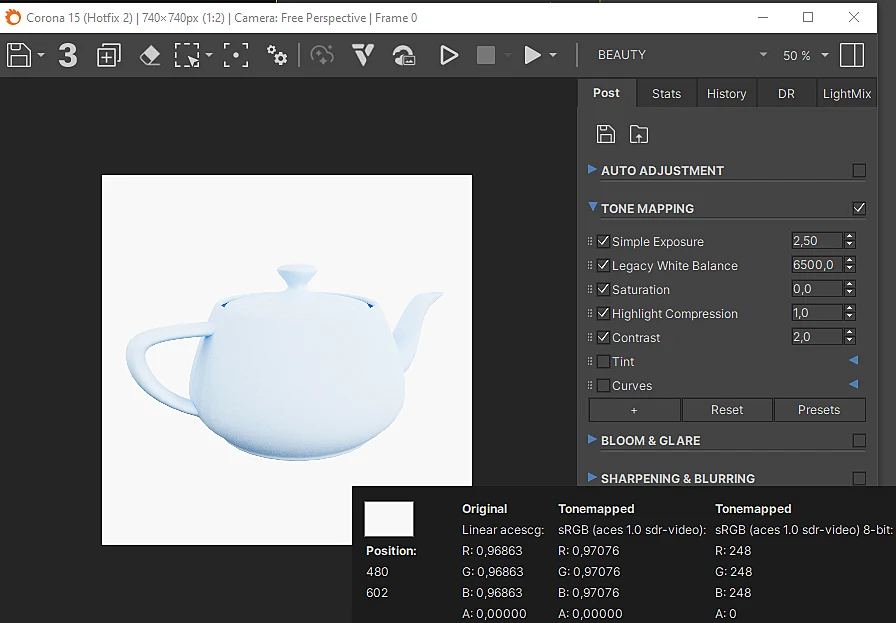Image resolution: width=896 pixels, height=623 pixels.
Task: Click the render settings gears icon
Action: tap(277, 55)
